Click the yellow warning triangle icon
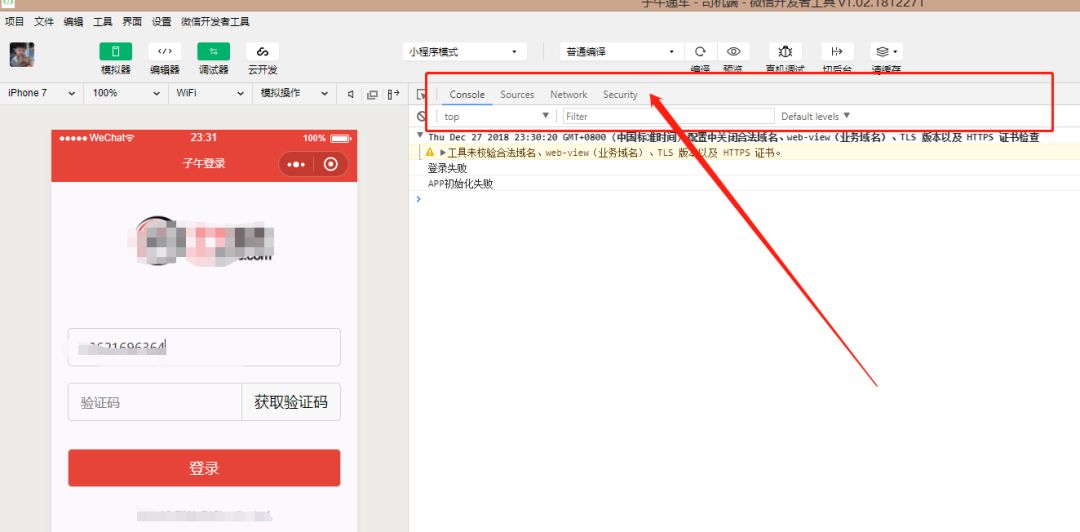This screenshot has width=1080, height=532. (x=430, y=152)
